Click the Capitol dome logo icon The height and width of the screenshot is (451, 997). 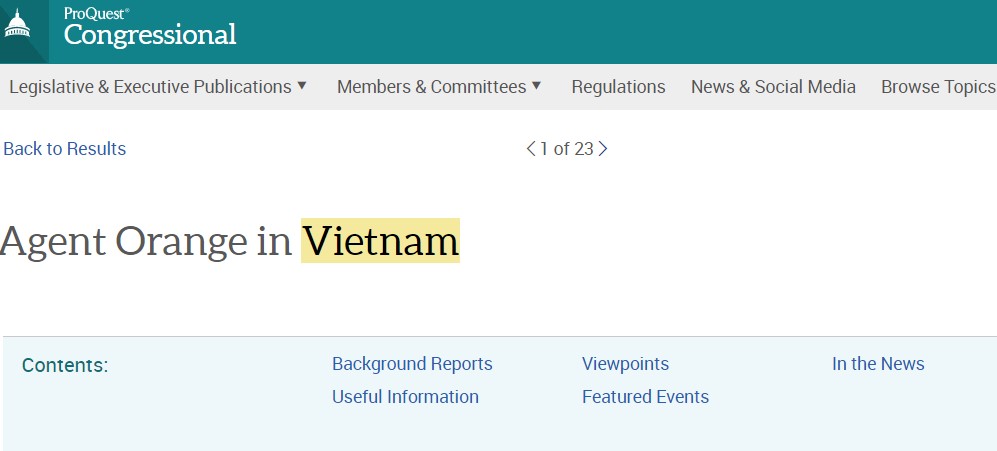(x=17, y=26)
